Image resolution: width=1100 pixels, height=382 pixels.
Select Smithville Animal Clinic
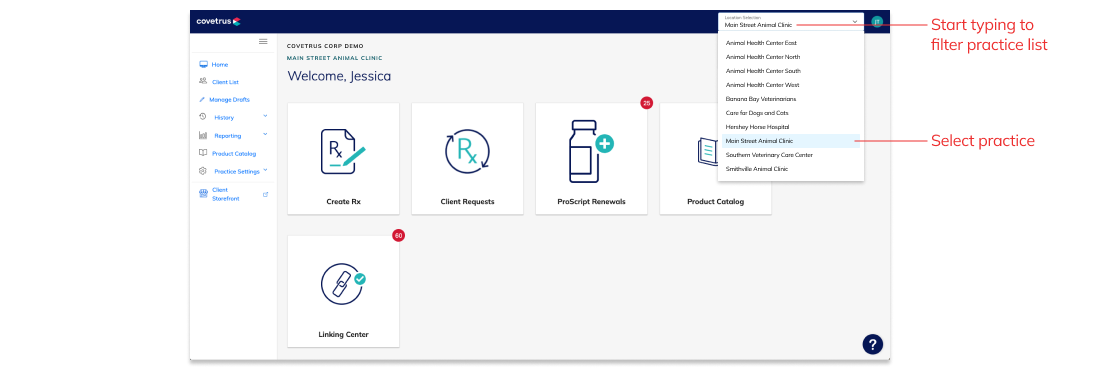click(791, 169)
